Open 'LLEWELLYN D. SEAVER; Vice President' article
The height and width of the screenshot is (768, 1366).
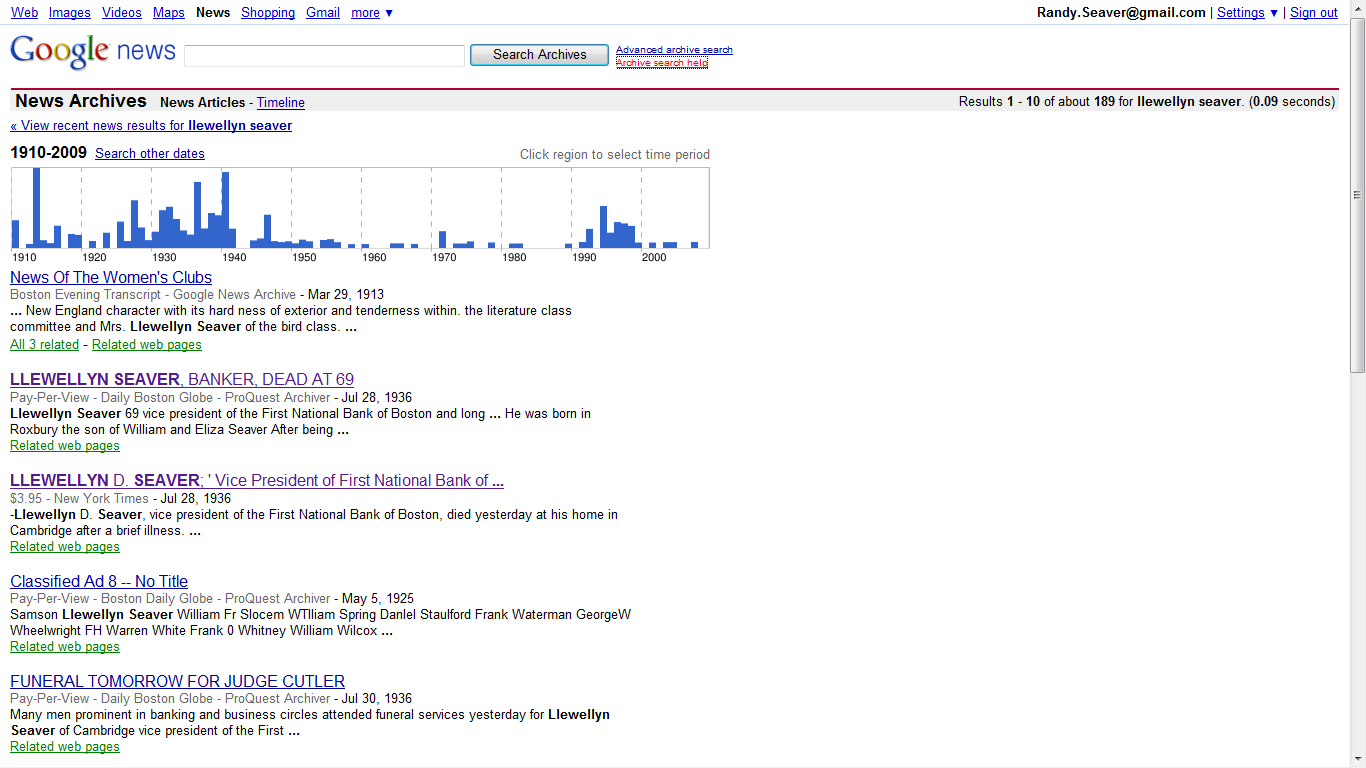[257, 481]
